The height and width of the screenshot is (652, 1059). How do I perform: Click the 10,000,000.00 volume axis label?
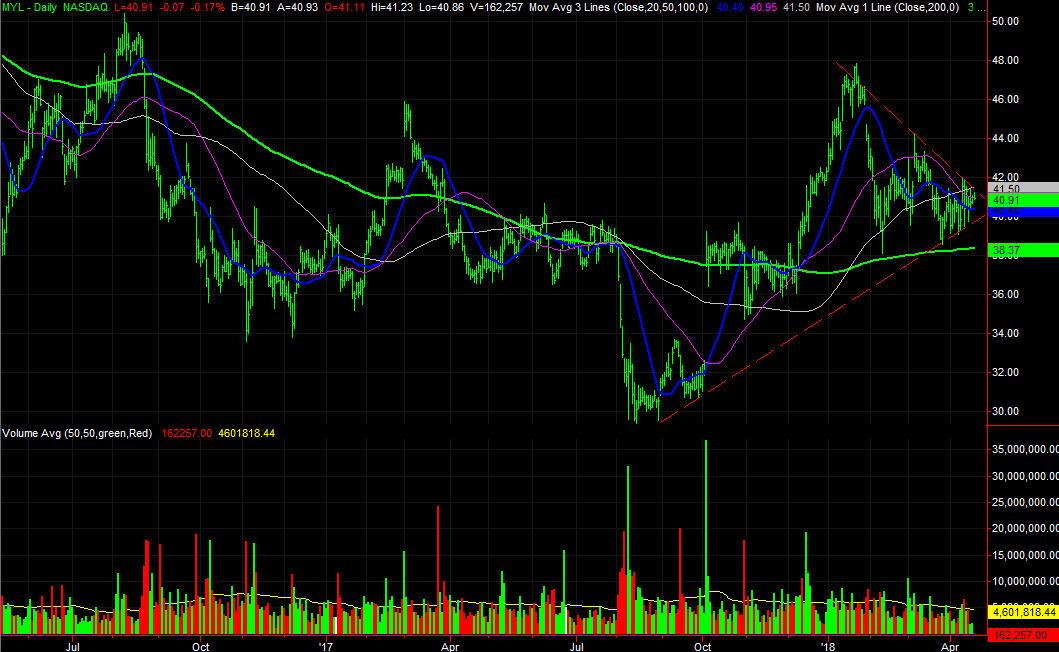click(x=1025, y=582)
